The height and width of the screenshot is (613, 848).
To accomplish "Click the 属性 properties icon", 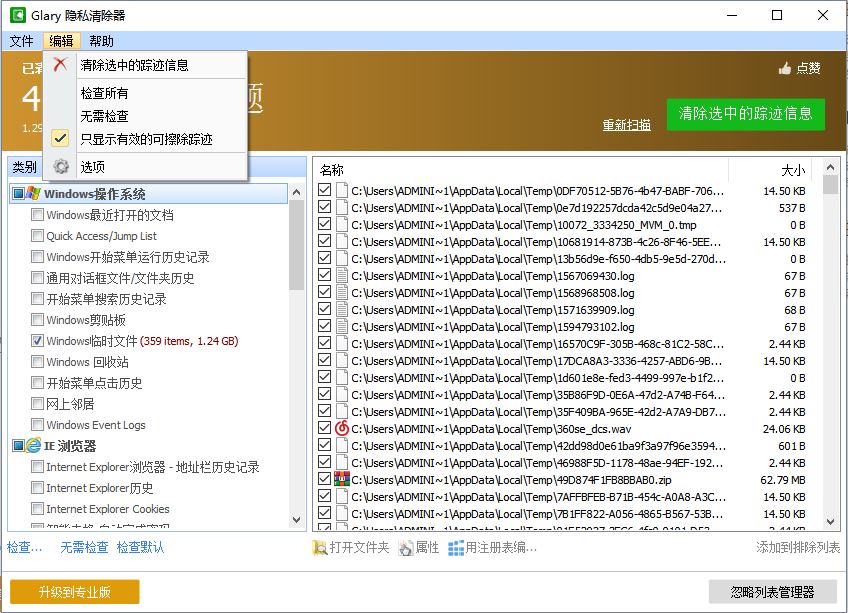I will [406, 548].
